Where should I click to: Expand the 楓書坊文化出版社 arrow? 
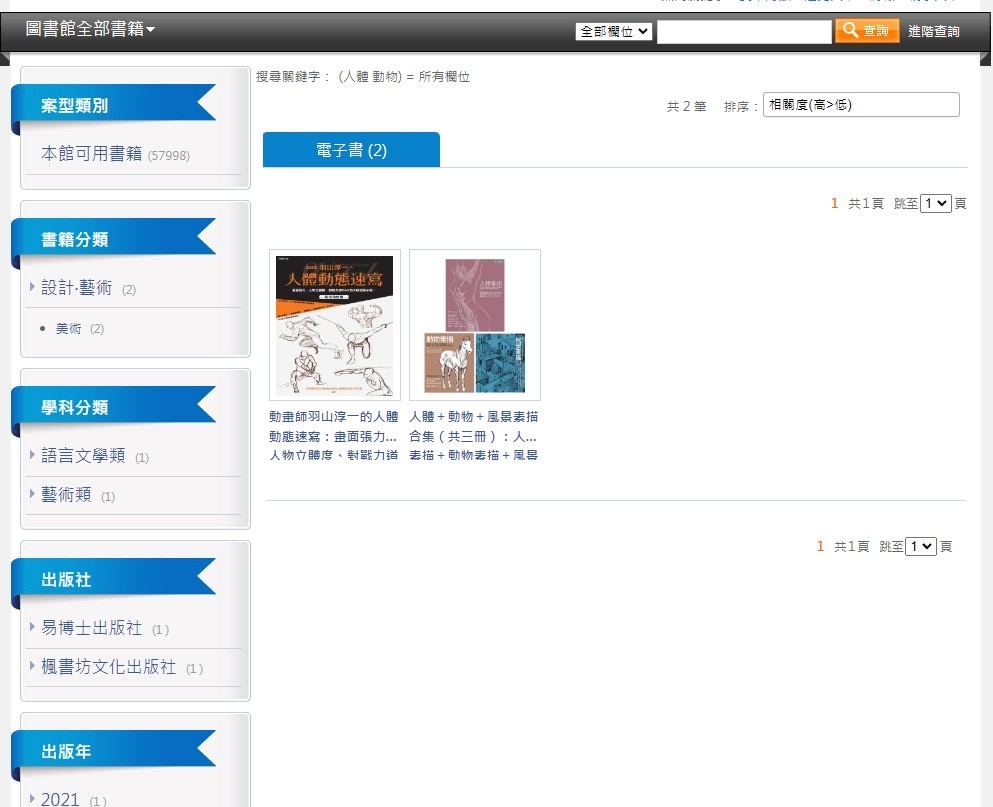[x=32, y=666]
